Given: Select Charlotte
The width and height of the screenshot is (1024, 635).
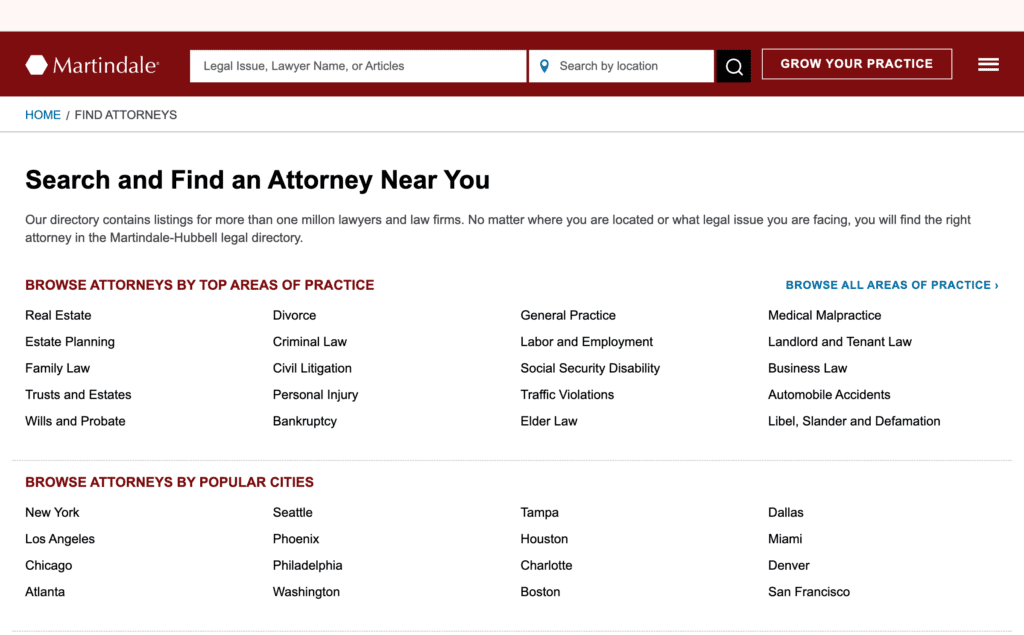Looking at the screenshot, I should click(x=546, y=566).
